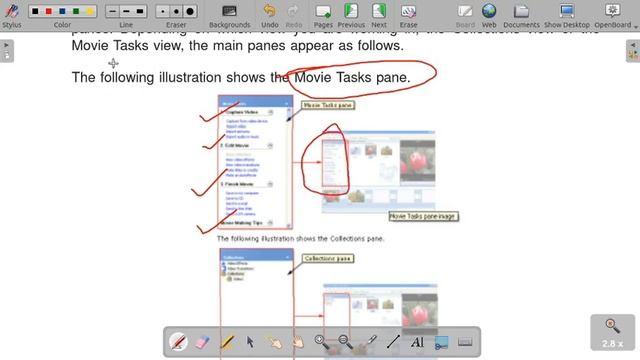Pick the yellow pen color
Image resolution: width=640 pixels, height=360 pixels.
90,11
